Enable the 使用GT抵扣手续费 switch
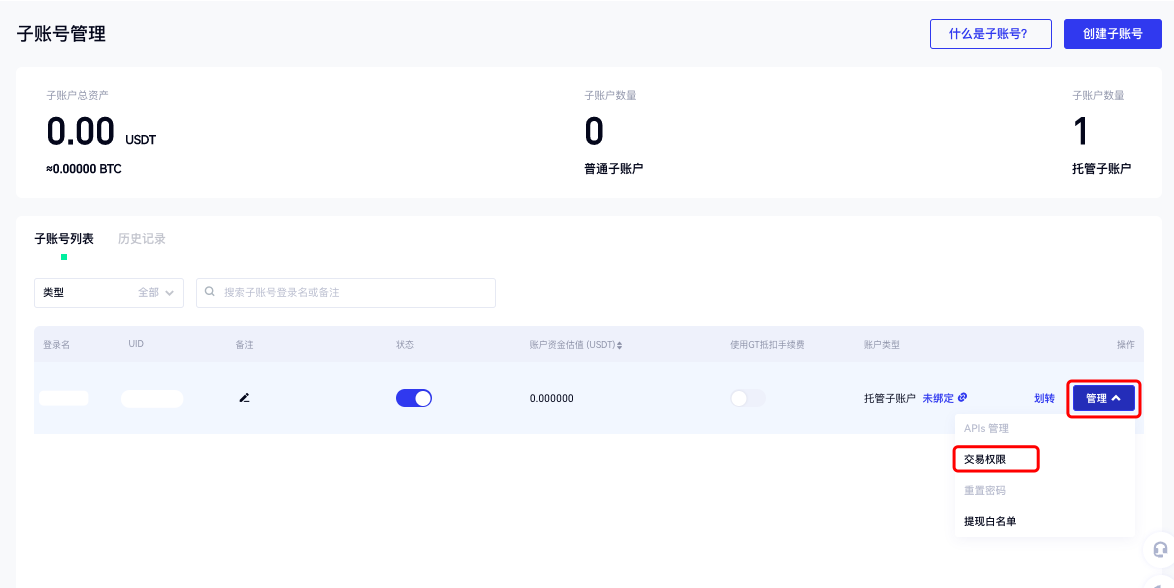Image resolution: width=1174 pixels, height=588 pixels. point(748,398)
